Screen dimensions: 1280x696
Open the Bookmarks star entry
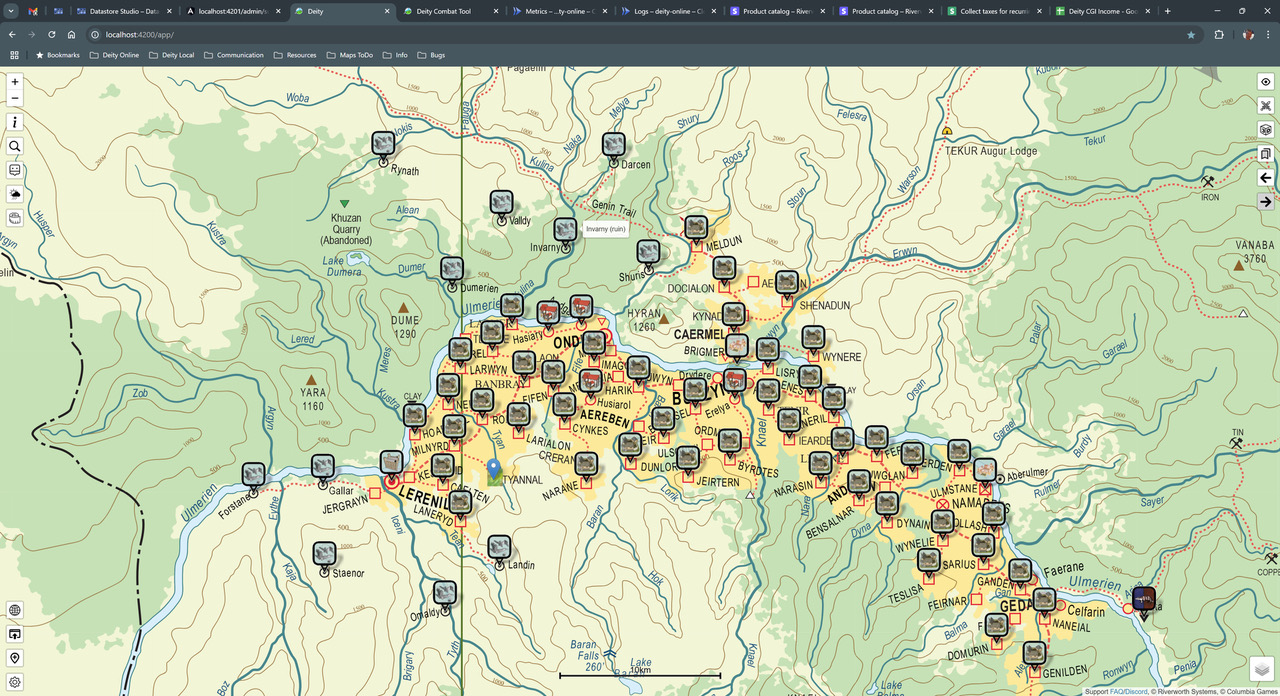(x=58, y=55)
